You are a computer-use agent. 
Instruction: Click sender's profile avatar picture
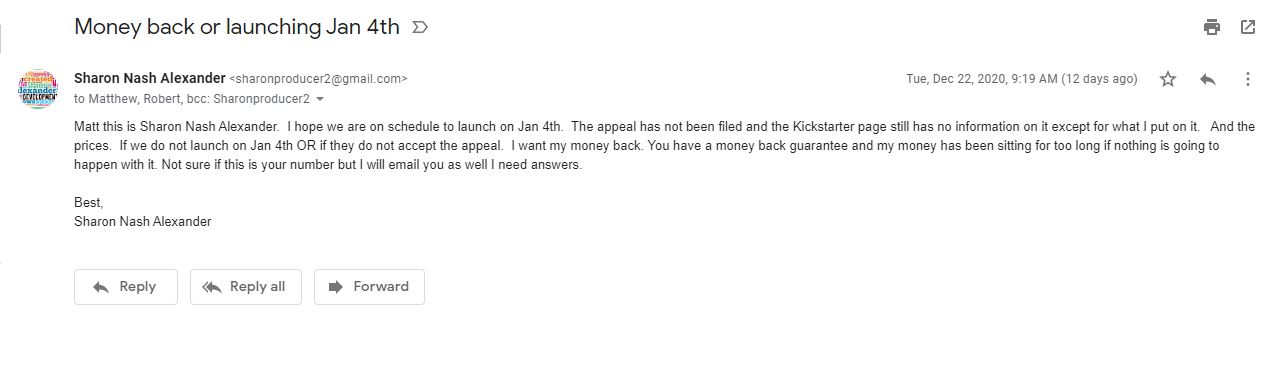point(38,89)
